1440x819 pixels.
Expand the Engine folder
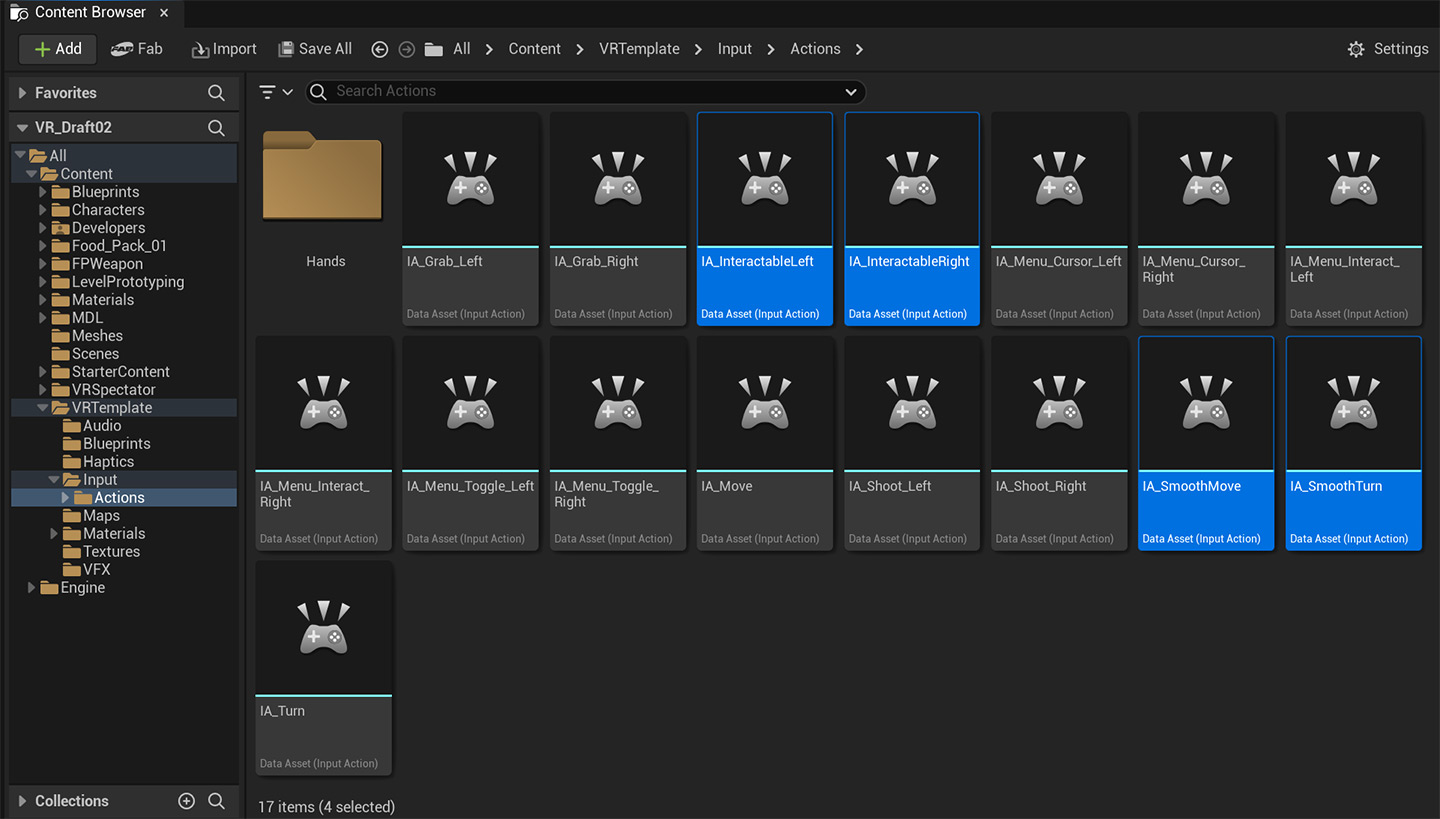(32, 588)
